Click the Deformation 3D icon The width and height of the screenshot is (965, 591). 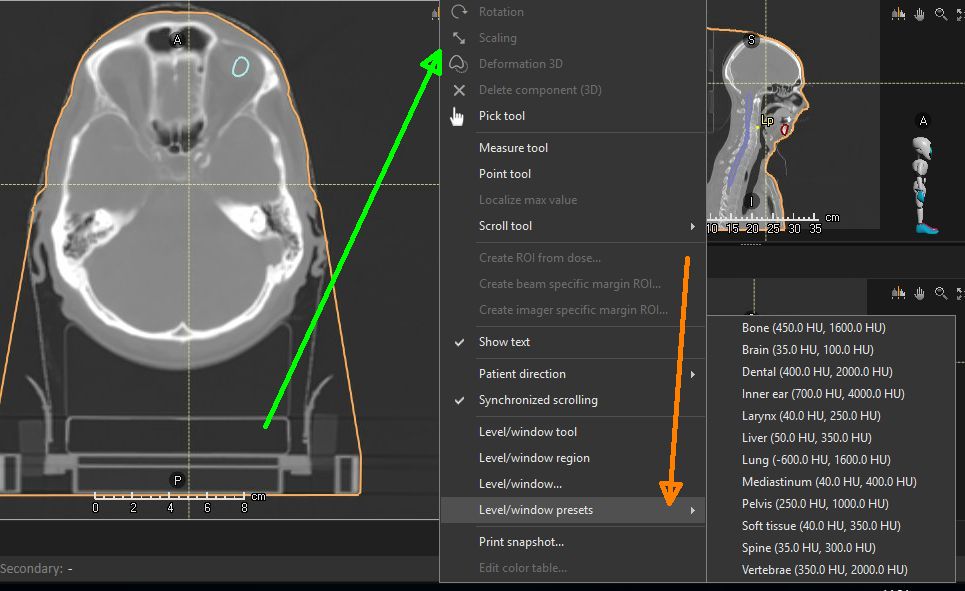[459, 64]
